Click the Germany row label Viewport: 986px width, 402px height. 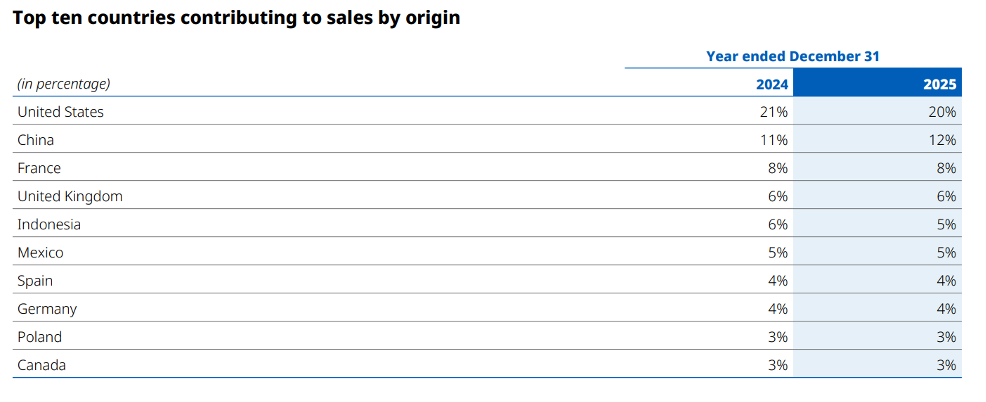pyautogui.click(x=47, y=309)
